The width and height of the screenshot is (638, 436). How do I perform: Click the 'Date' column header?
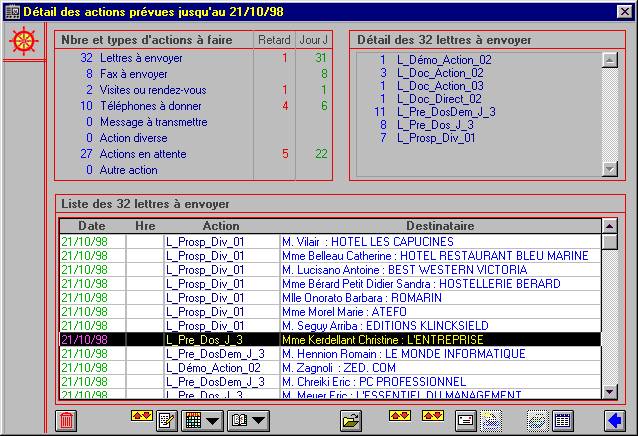[x=92, y=226]
